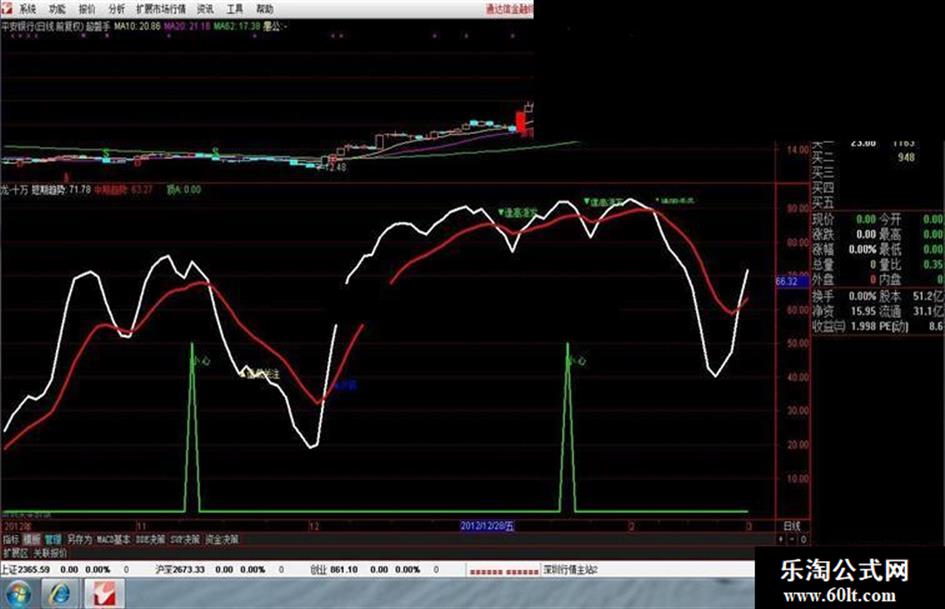Image resolution: width=945 pixels, height=609 pixels.
Task: Open the 扩展区 tab
Action: pyautogui.click(x=15, y=553)
